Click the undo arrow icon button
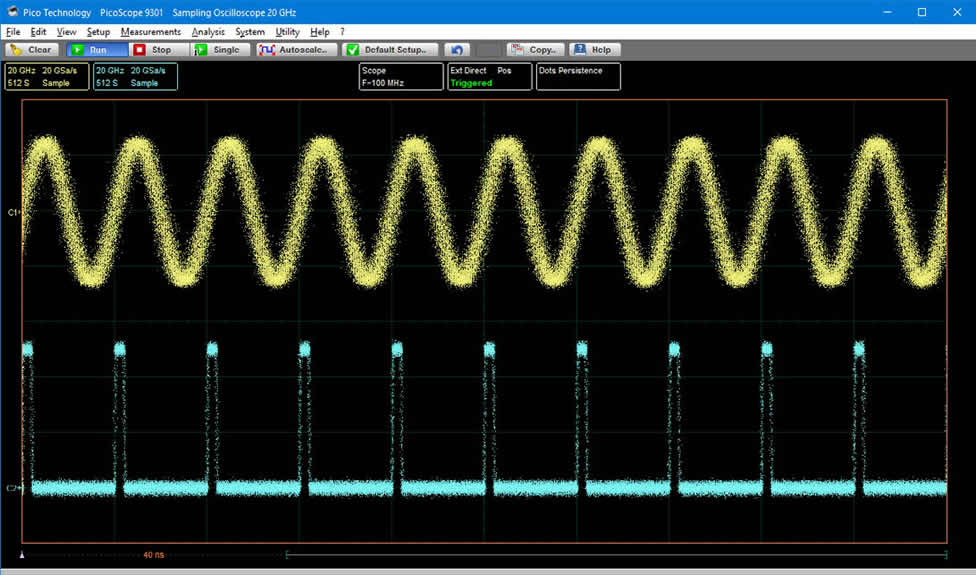This screenshot has height=575, width=976. coord(457,50)
